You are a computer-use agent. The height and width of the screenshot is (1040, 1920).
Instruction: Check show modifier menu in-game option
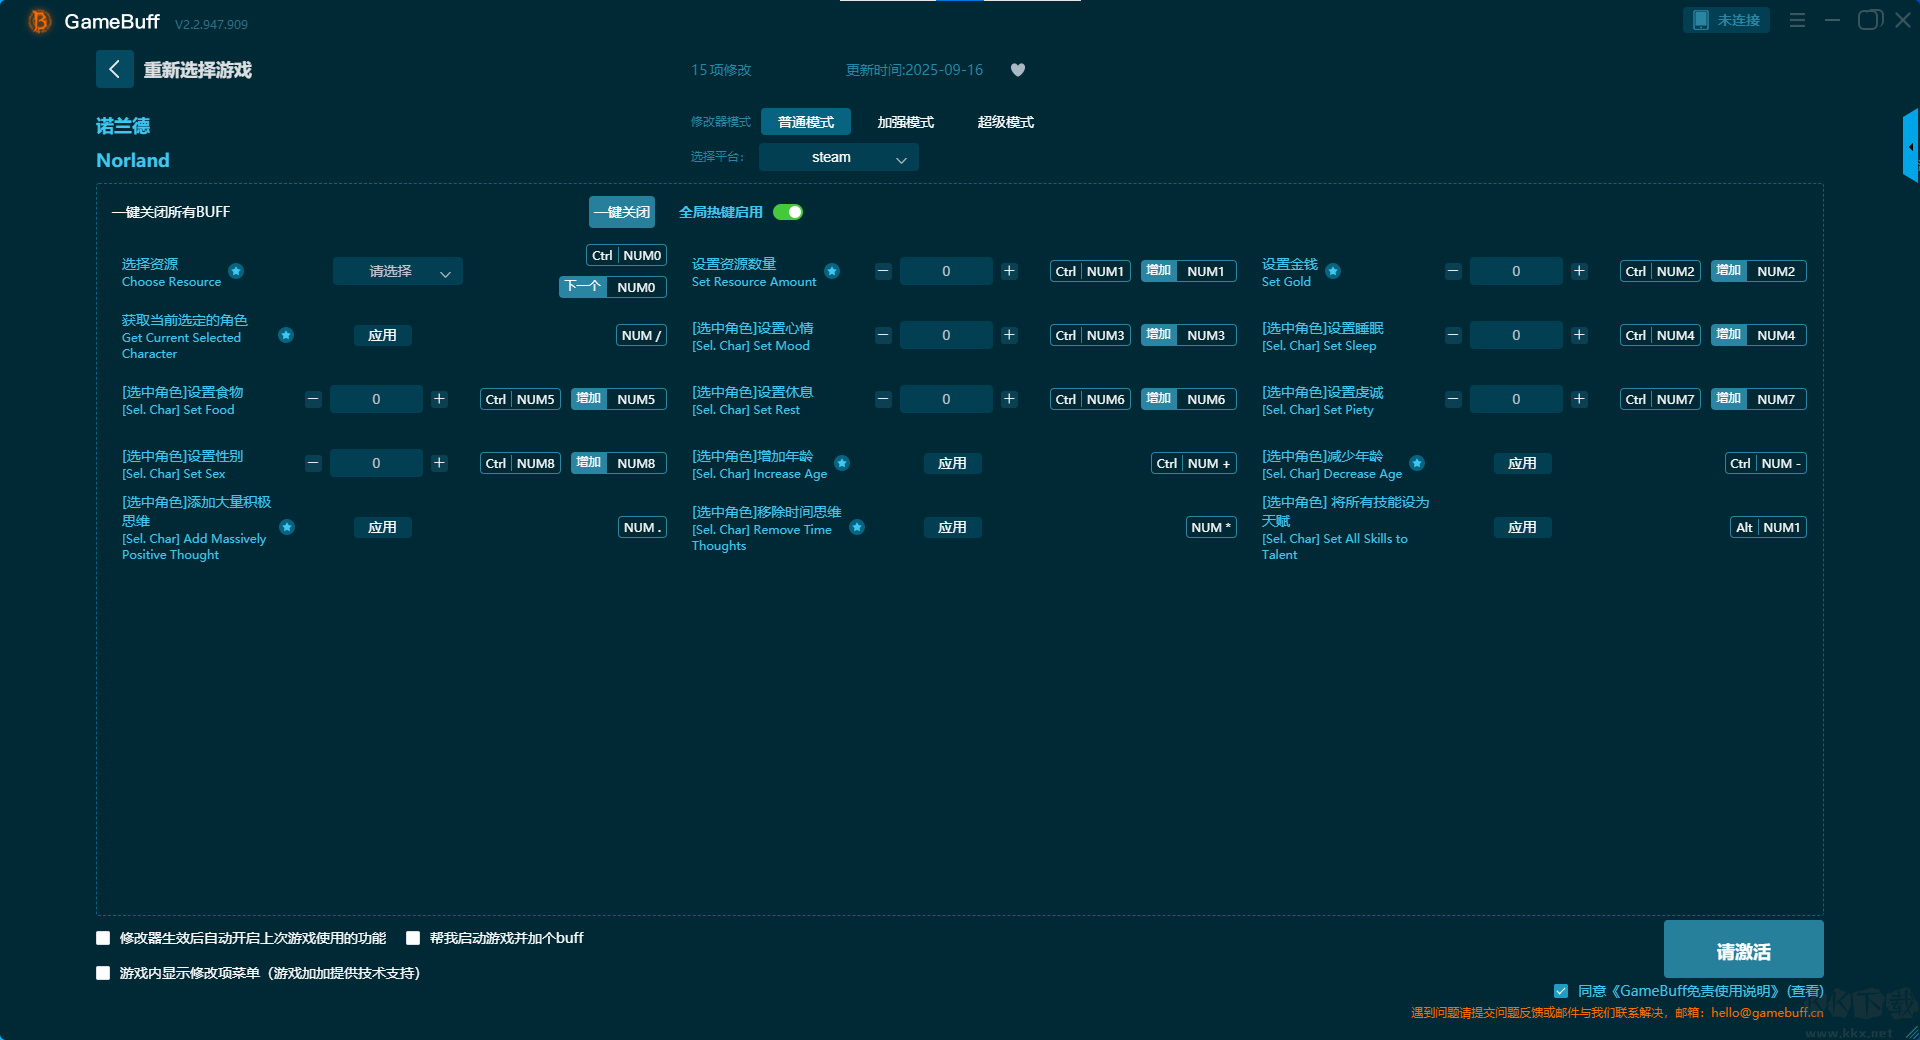click(x=103, y=973)
